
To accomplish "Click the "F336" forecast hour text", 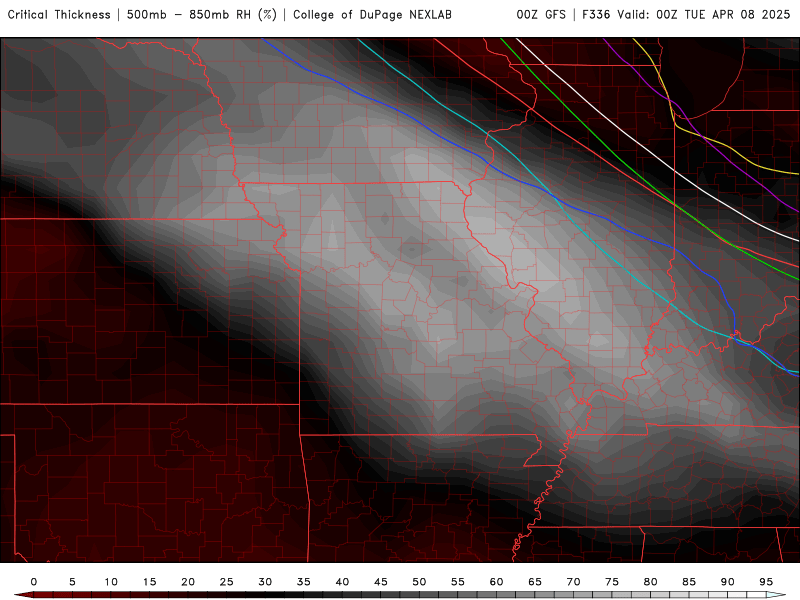I will (x=596, y=15).
